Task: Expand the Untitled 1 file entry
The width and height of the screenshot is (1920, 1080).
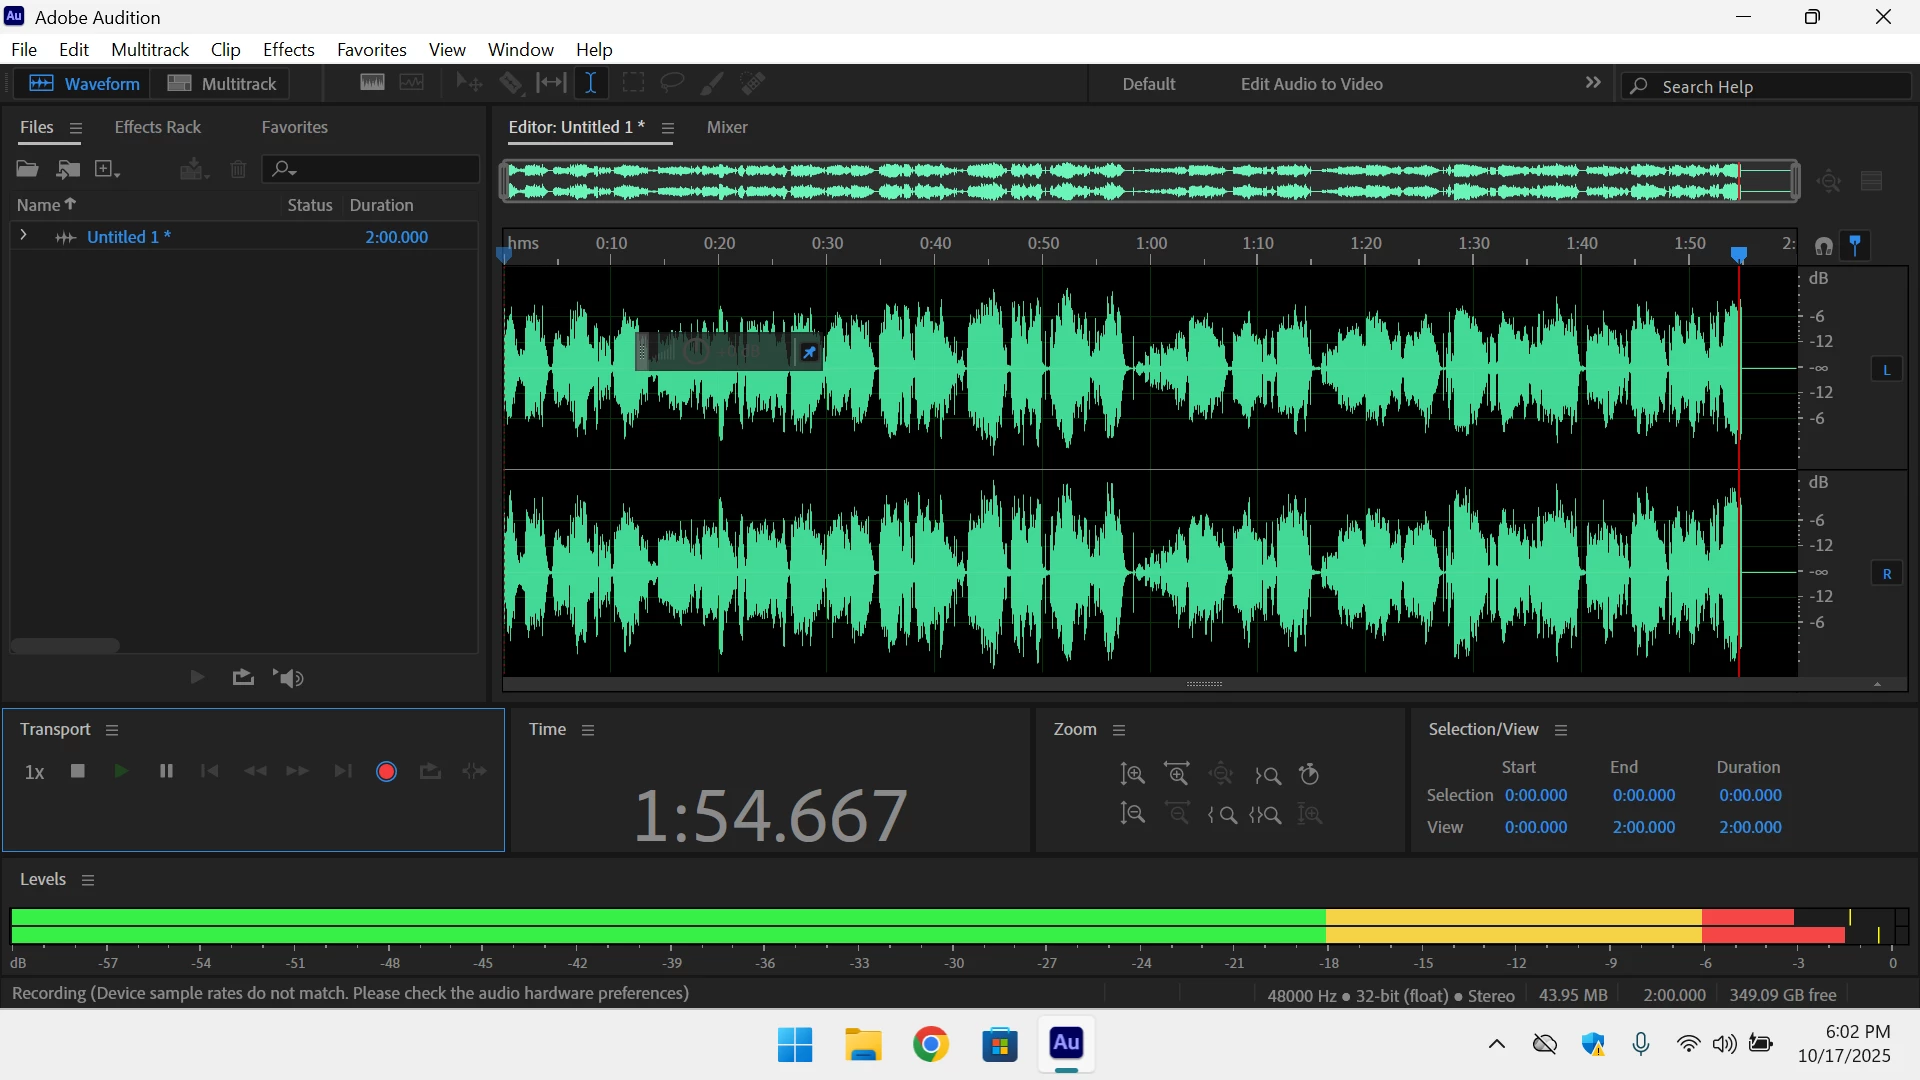Action: tap(24, 236)
